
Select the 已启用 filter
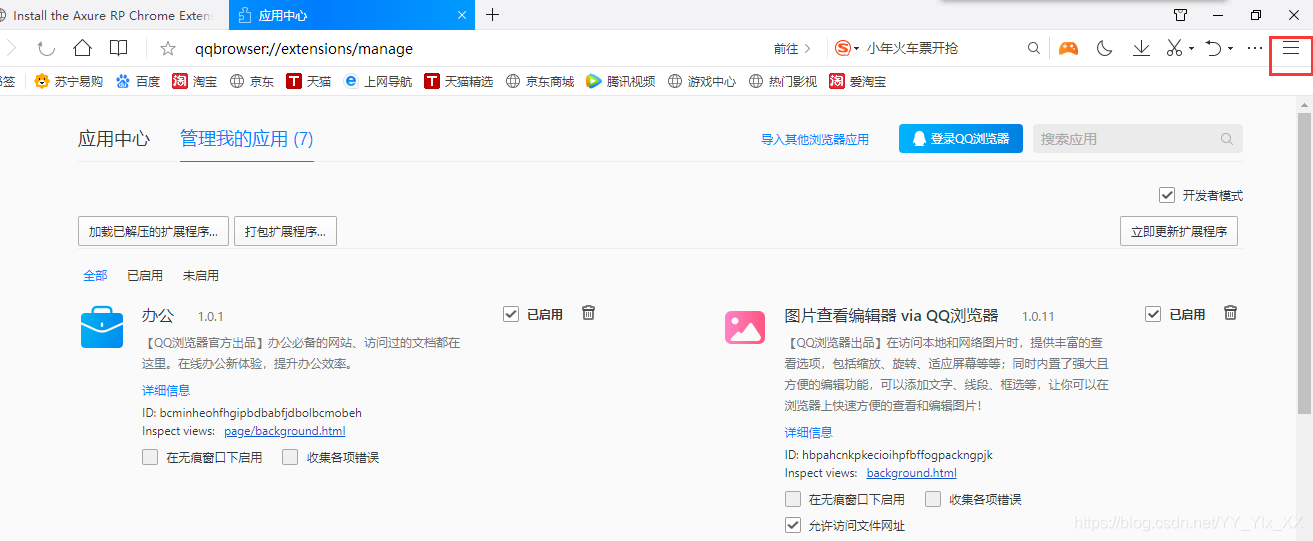click(145, 275)
